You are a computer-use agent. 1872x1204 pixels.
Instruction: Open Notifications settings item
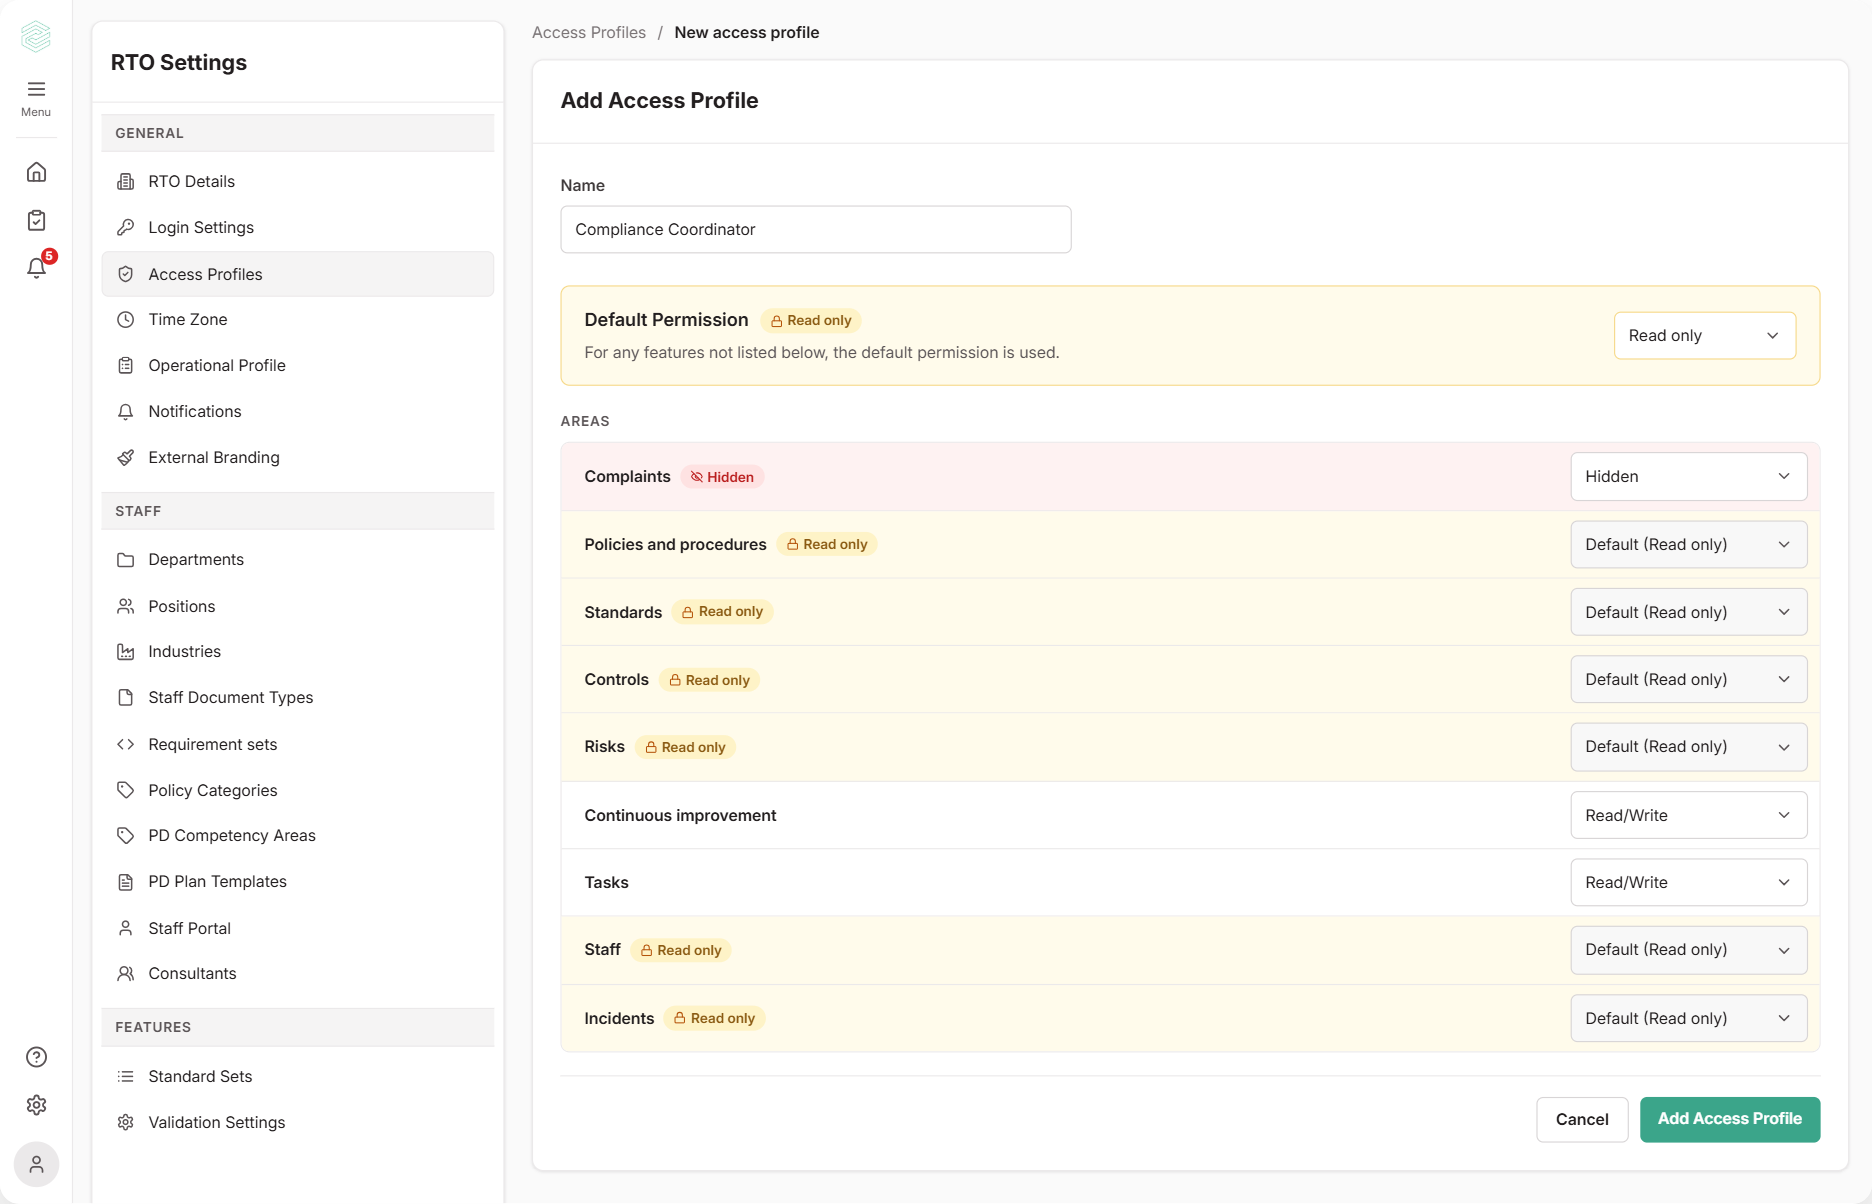coord(298,411)
